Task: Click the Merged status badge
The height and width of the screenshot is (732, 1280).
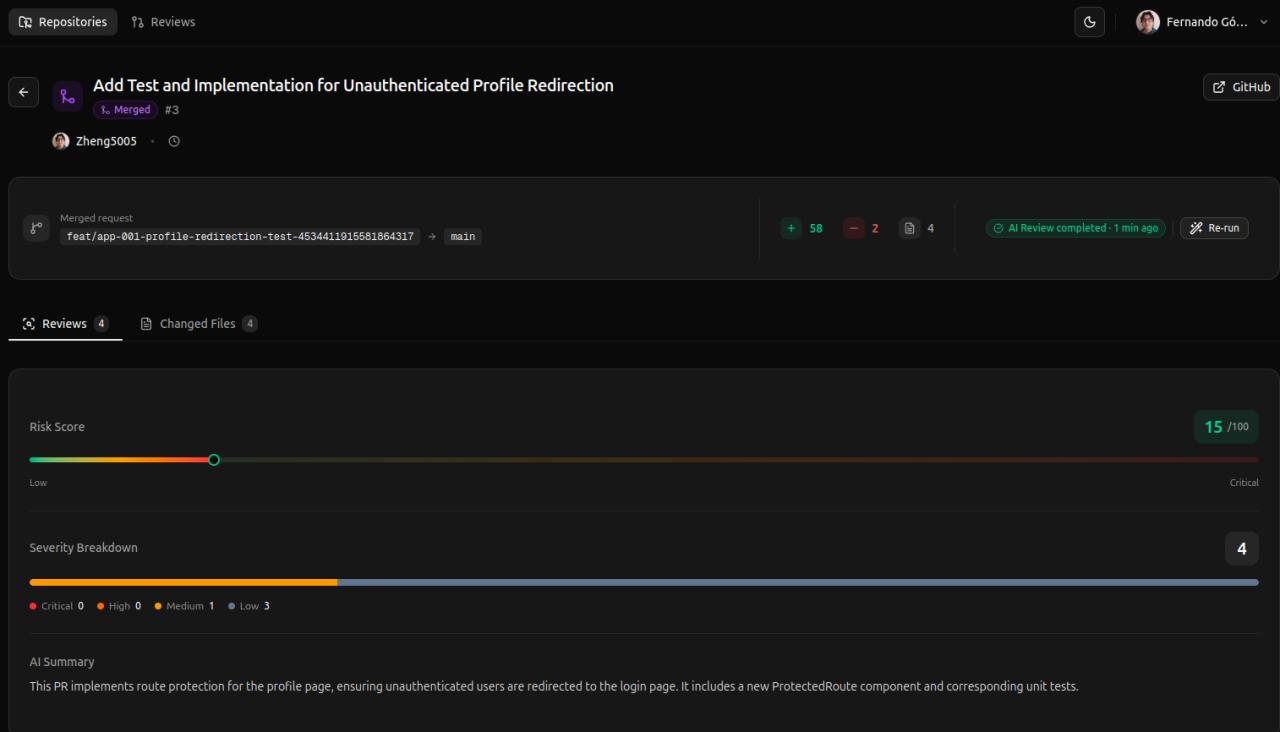Action: [x=125, y=110]
